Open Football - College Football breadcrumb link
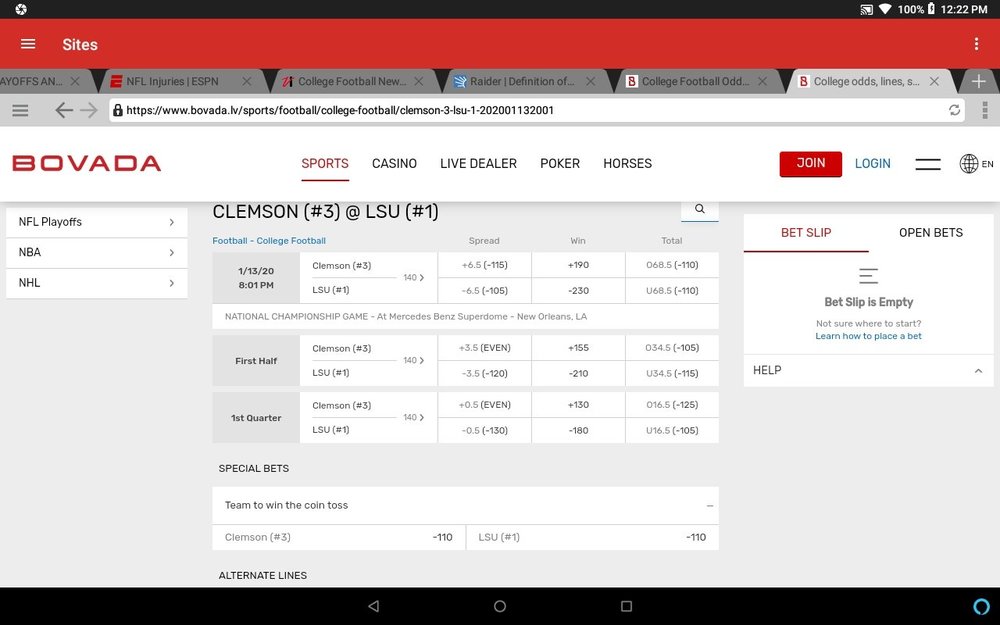The height and width of the screenshot is (625, 1000). click(268, 241)
